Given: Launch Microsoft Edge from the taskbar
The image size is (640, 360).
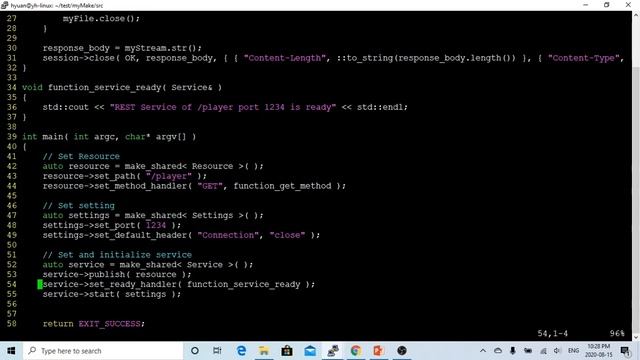Looking at the screenshot, I should tap(241, 351).
